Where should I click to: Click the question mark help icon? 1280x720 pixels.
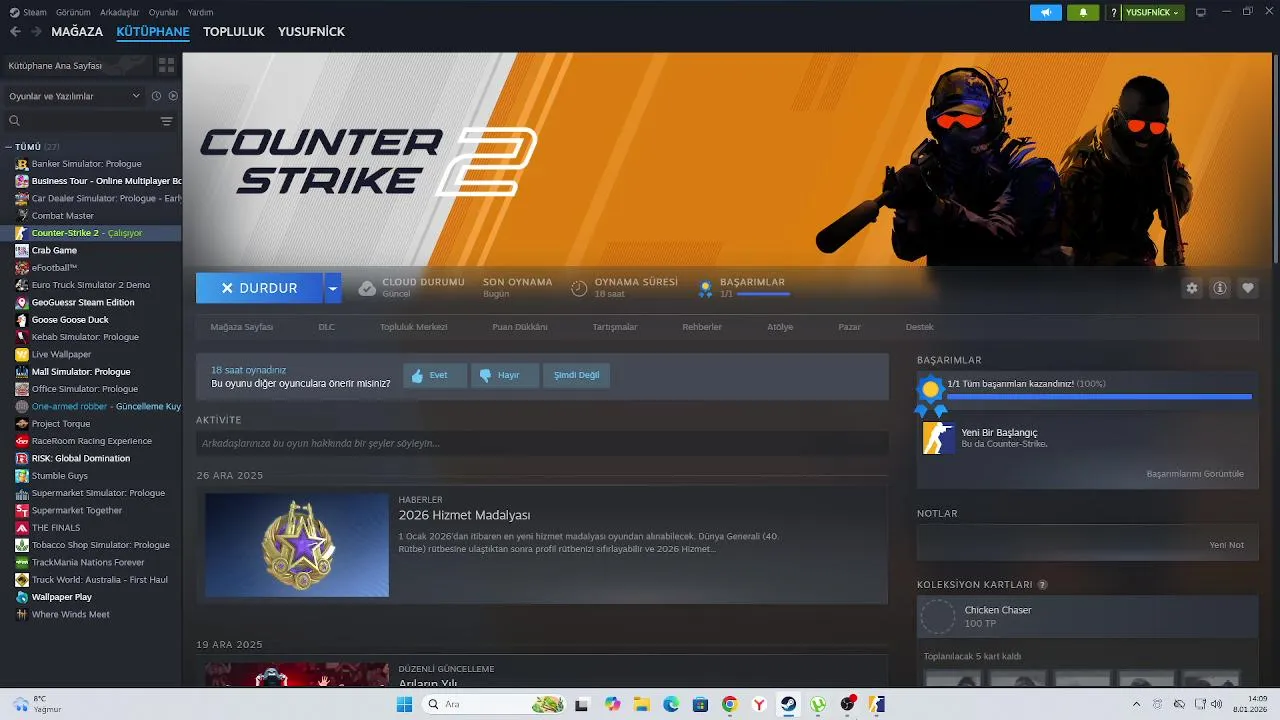click(1114, 12)
